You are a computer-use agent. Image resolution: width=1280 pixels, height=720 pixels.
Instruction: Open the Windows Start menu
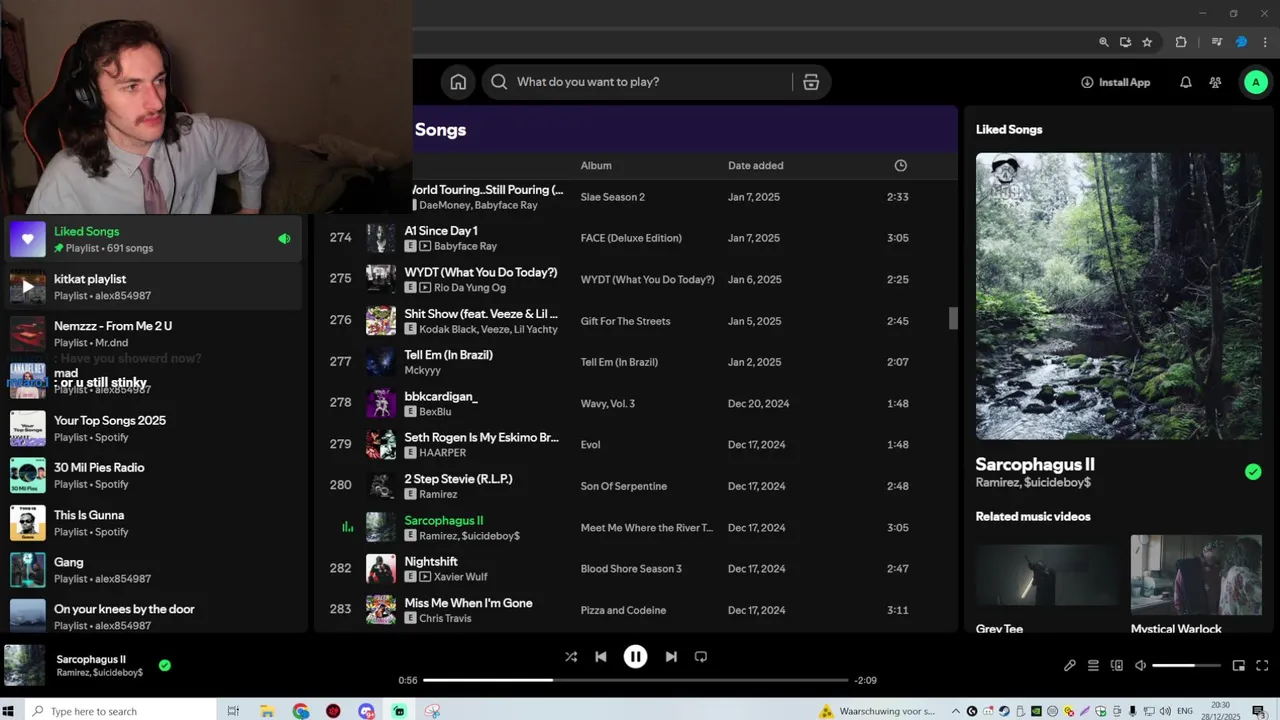9,711
